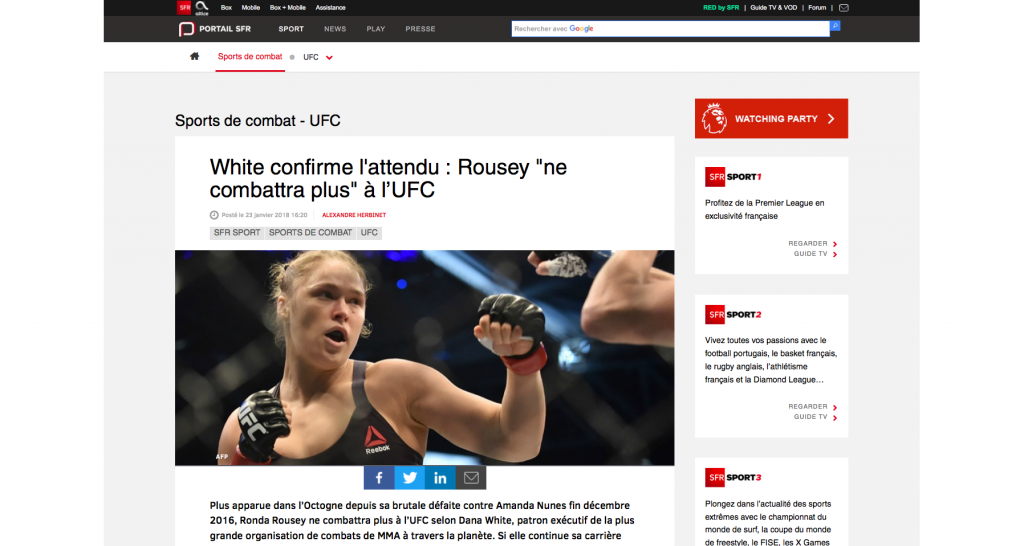Viewport: 1024px width, 546px height.
Task: Open Watching Party banner arrow
Action: 831,119
